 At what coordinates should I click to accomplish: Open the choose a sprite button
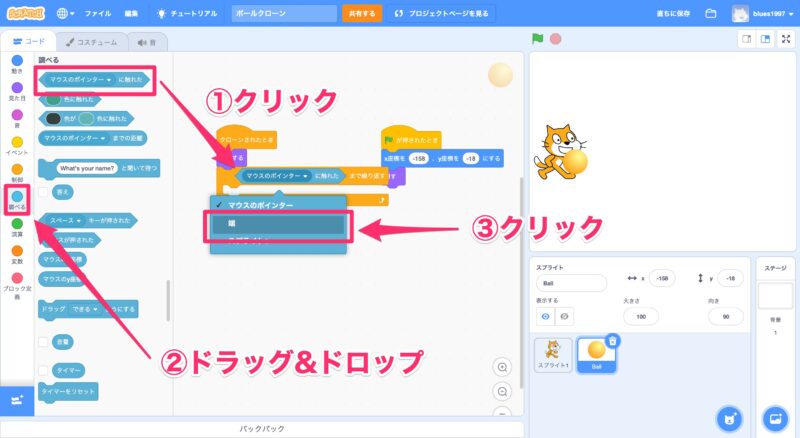[730, 417]
